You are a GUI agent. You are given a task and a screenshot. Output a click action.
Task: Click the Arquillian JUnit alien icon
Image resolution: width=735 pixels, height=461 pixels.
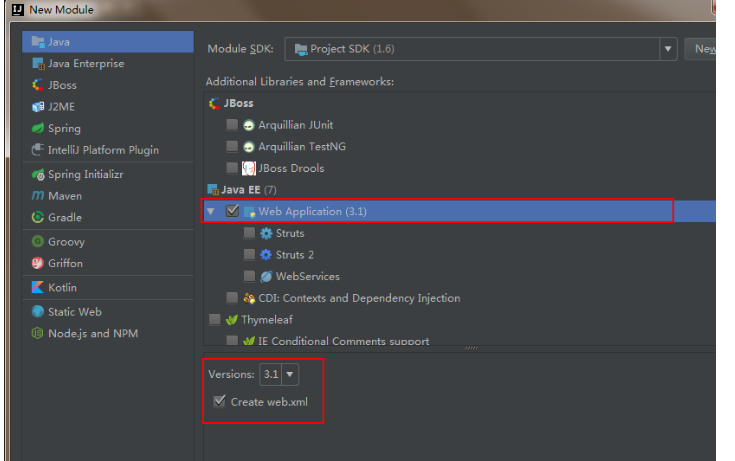pyautogui.click(x=249, y=125)
